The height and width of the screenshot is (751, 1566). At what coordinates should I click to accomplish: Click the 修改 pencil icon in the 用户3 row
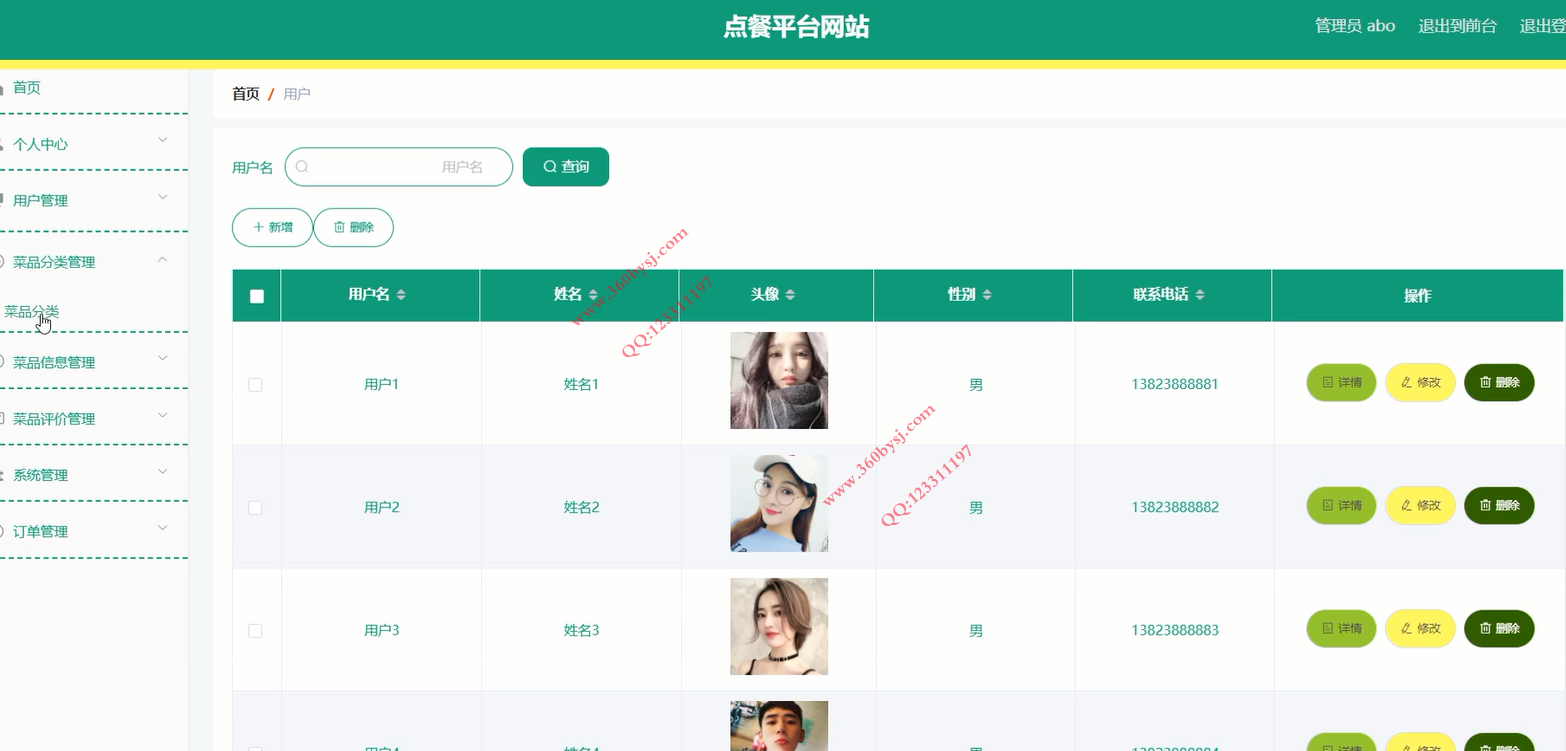click(x=1406, y=629)
